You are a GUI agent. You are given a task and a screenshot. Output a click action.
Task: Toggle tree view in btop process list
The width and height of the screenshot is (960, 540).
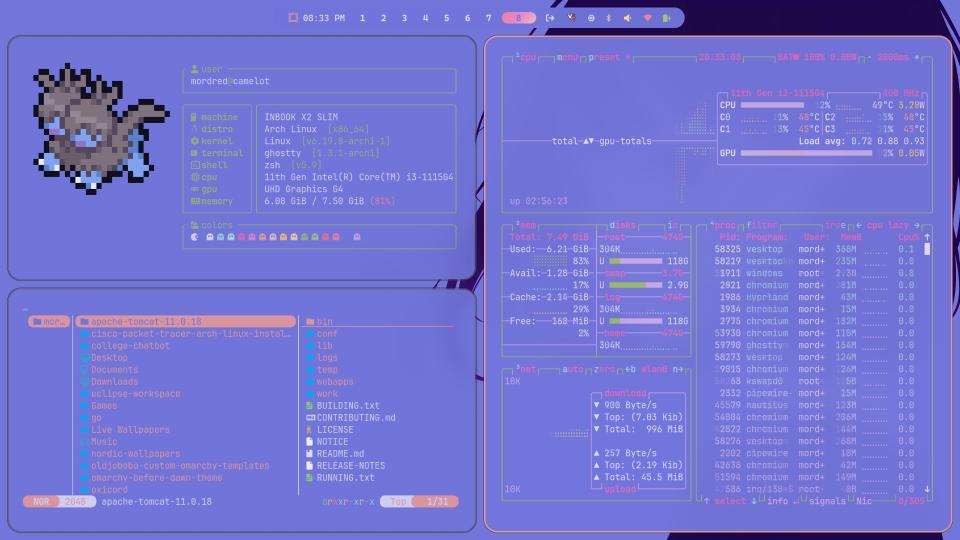point(835,225)
